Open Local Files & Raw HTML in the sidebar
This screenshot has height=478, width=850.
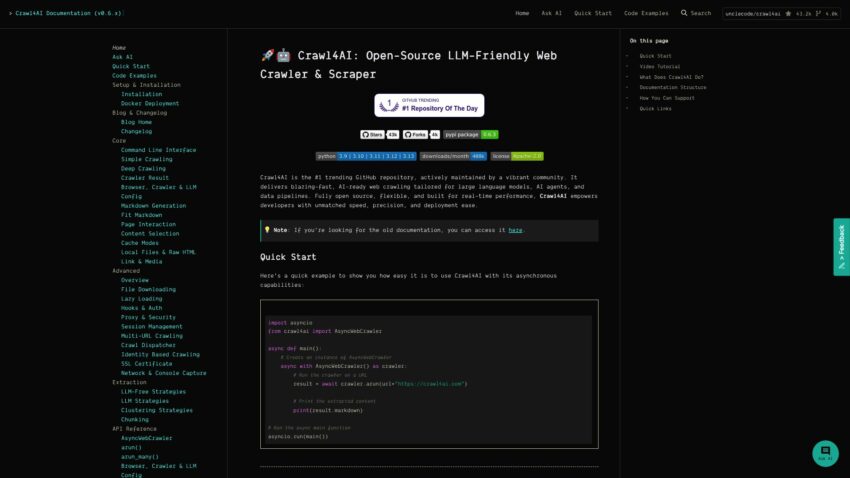pyautogui.click(x=158, y=252)
